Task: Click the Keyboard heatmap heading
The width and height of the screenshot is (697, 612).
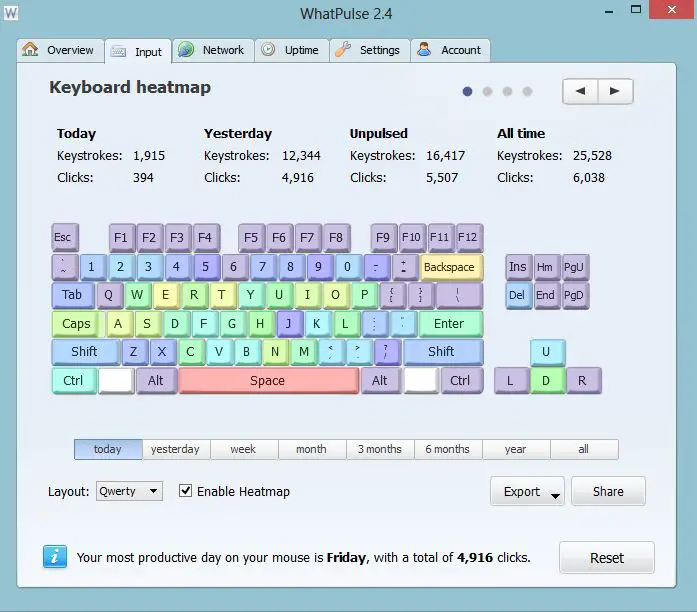Action: click(130, 88)
